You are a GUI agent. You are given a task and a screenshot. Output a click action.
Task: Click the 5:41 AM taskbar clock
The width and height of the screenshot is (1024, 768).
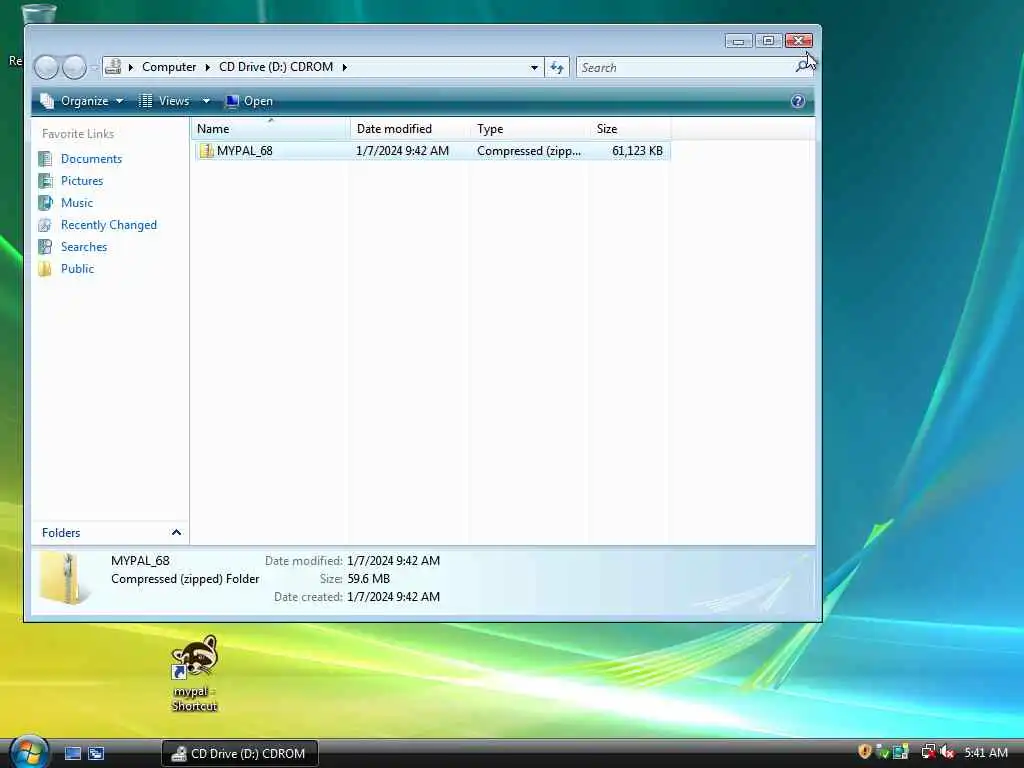coord(986,753)
